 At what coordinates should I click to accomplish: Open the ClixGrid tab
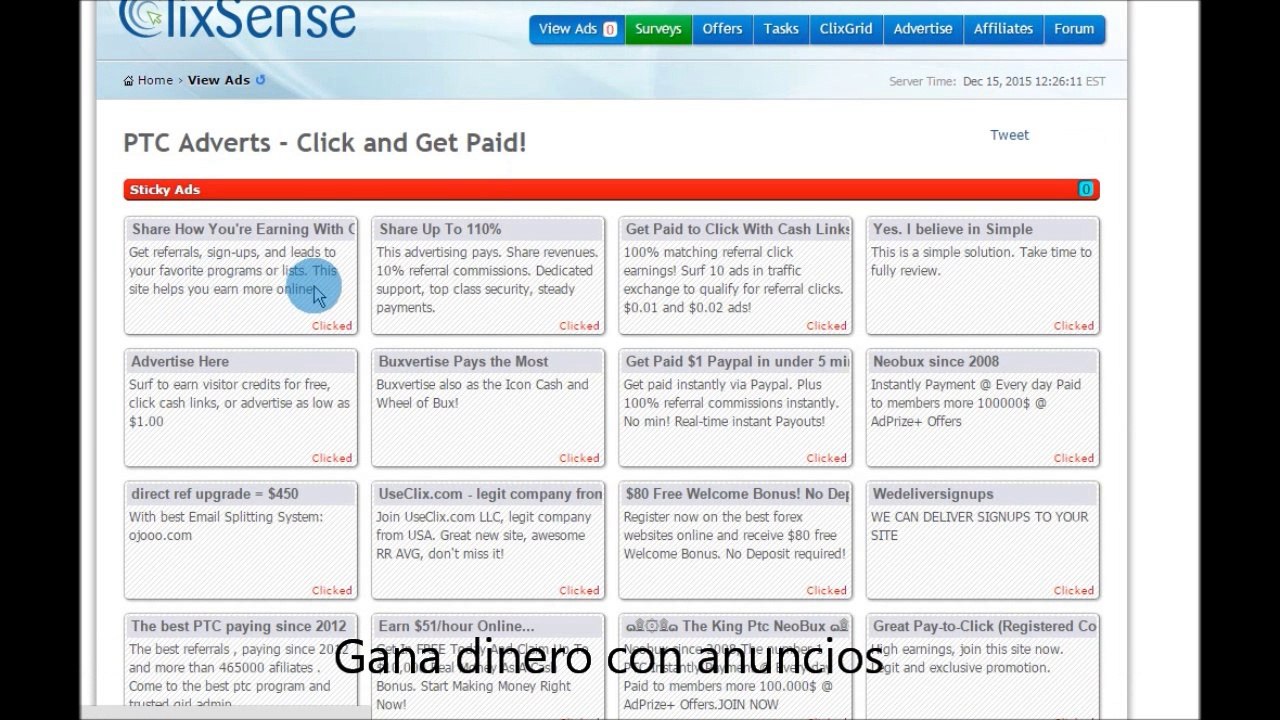coord(846,29)
